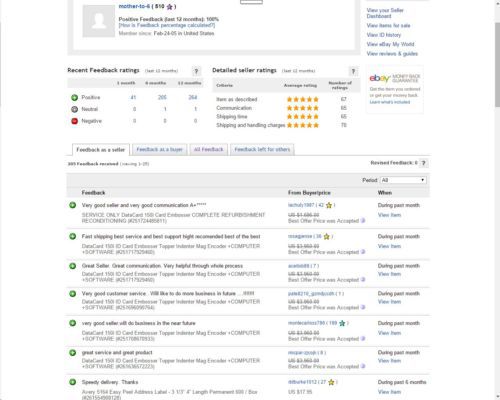Screen dimensions: 500x400
Task: Click 'During past 6 months' text
Action: [402, 382]
